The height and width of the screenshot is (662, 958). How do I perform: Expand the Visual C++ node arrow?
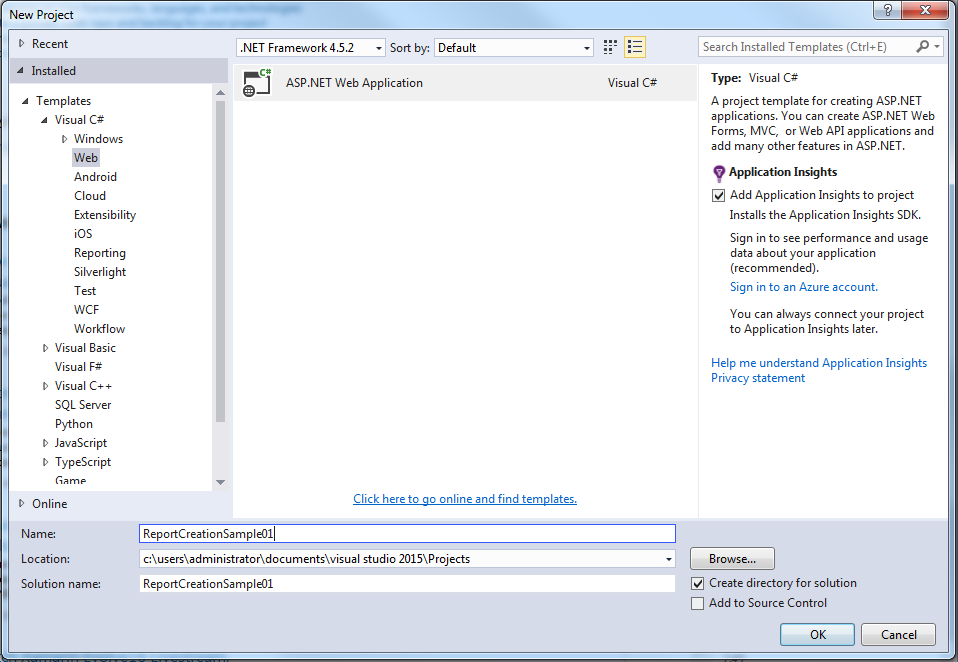(x=45, y=386)
